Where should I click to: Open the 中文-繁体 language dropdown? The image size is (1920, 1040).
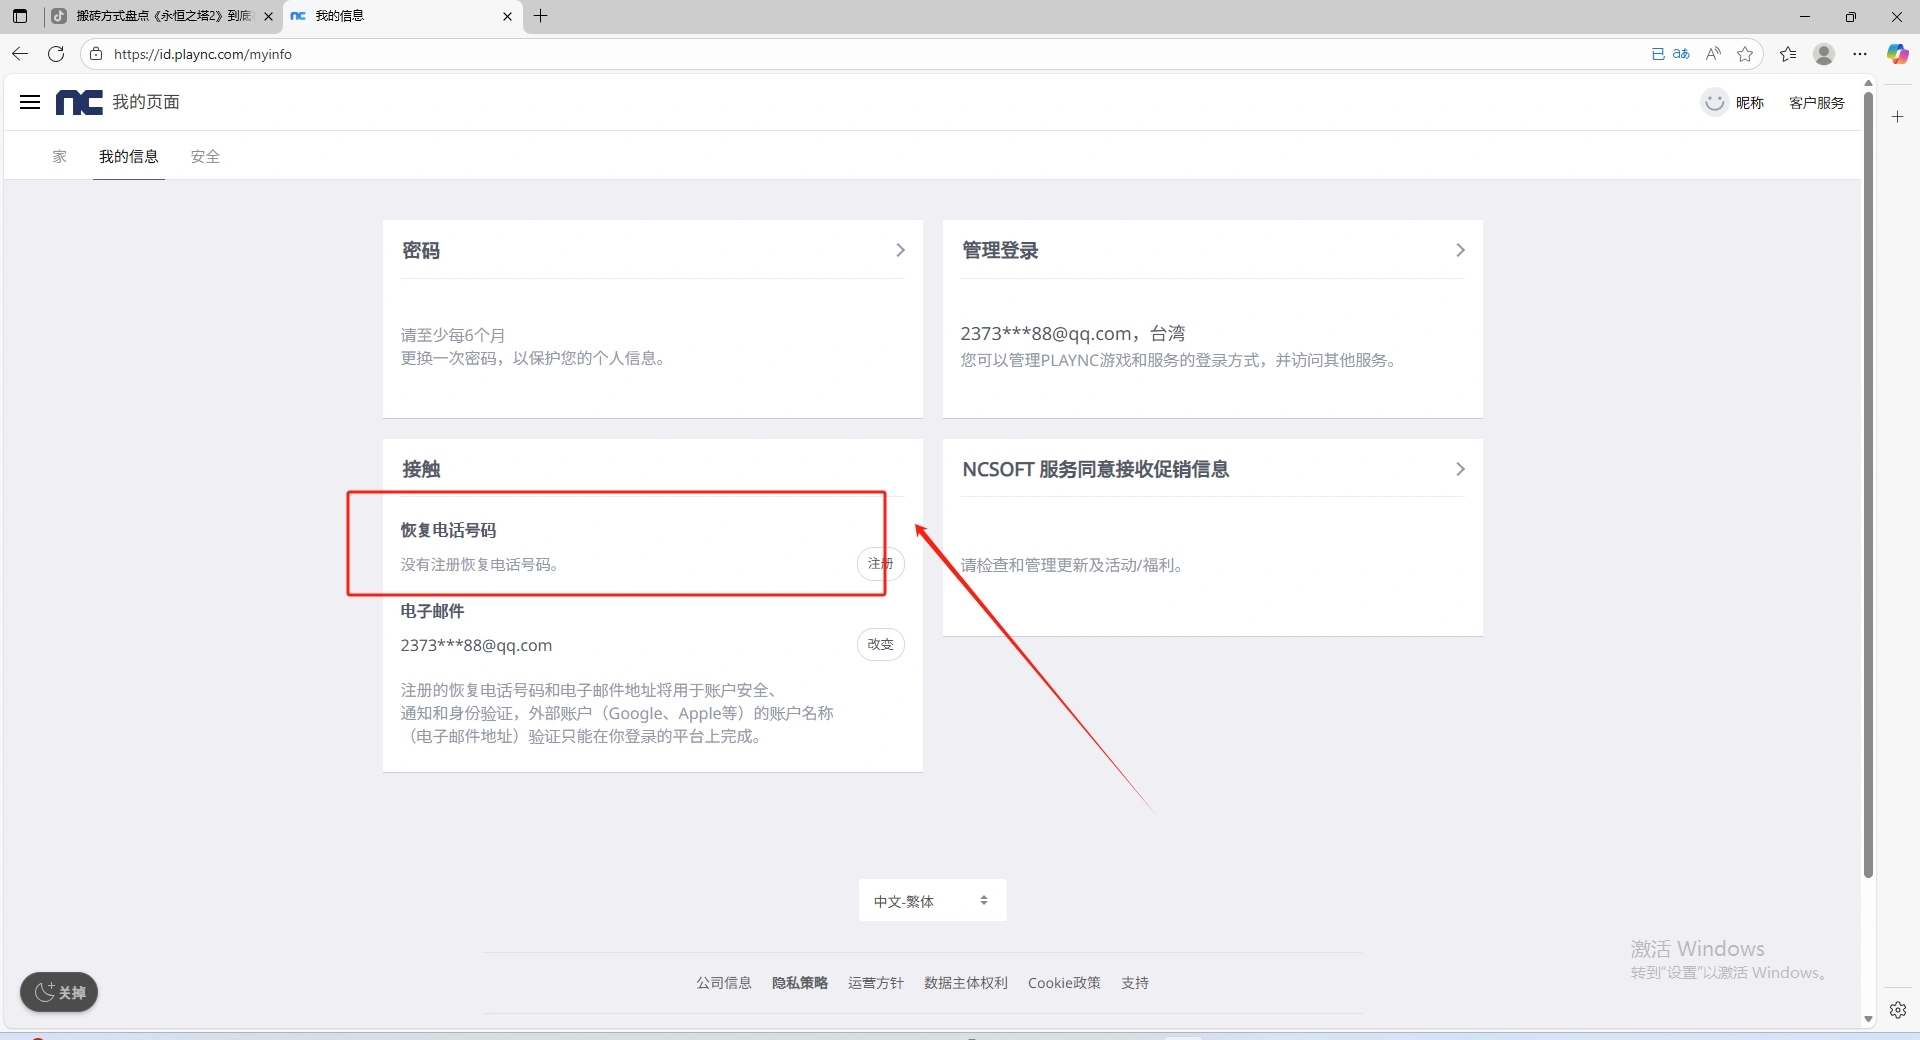pyautogui.click(x=932, y=901)
